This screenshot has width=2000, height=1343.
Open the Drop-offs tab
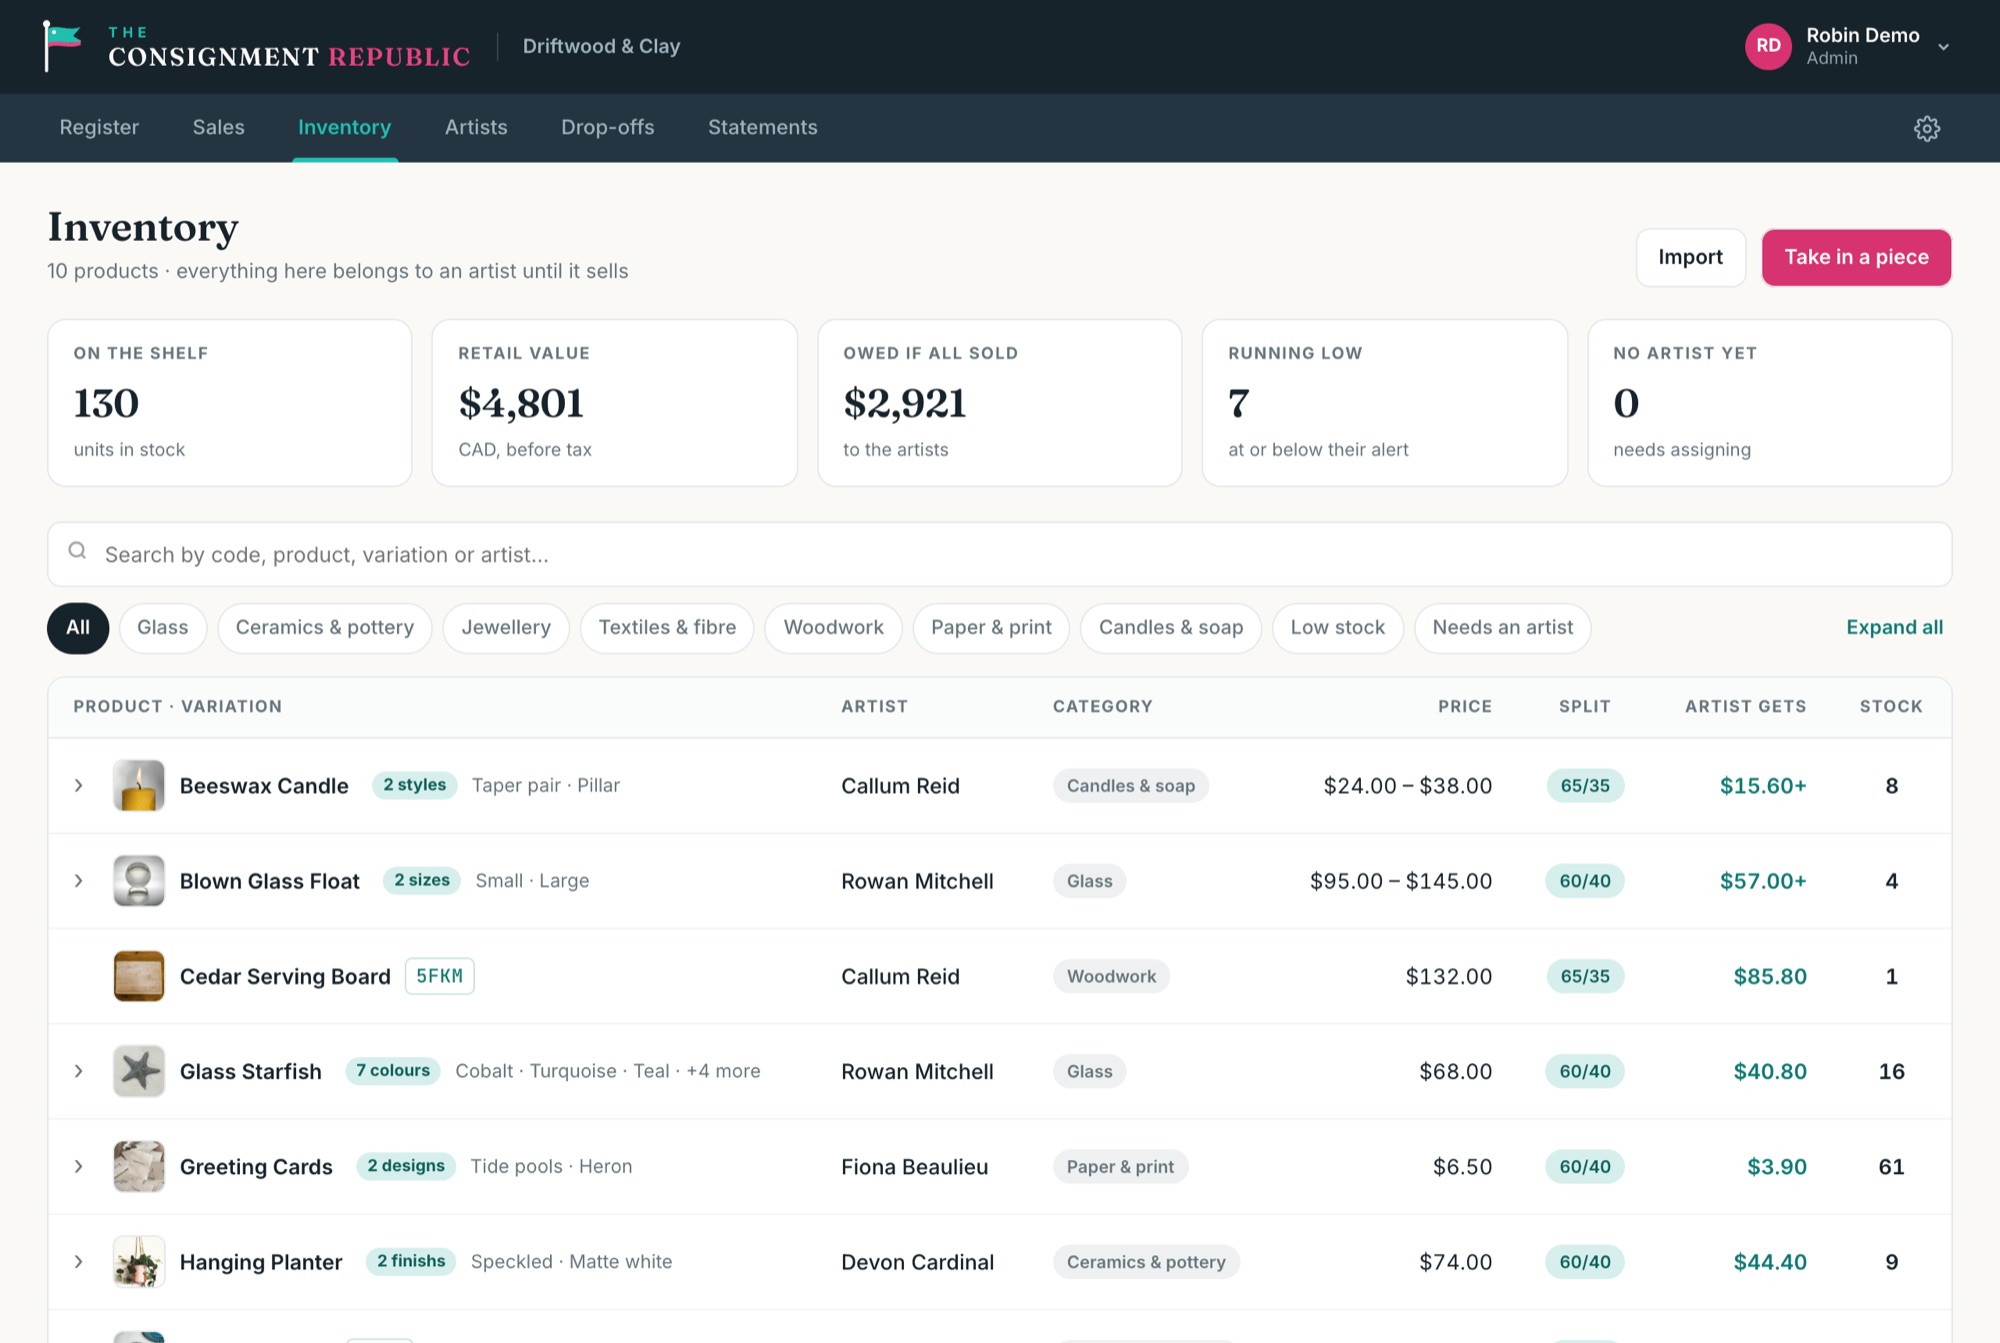[x=608, y=127]
